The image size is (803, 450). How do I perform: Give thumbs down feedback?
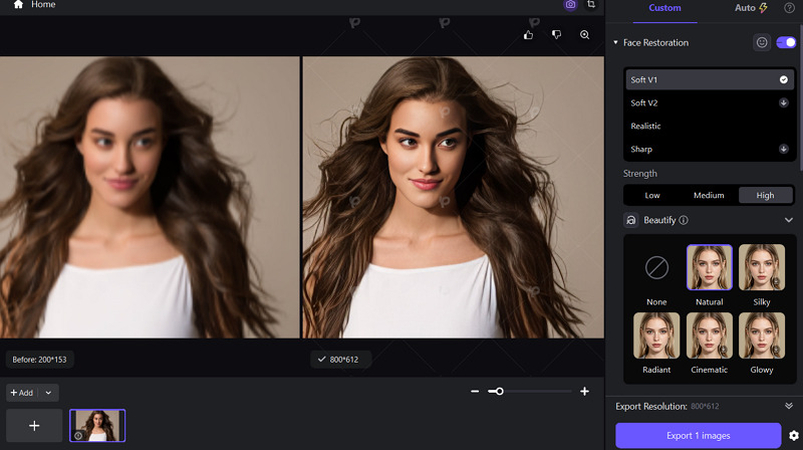(556, 35)
